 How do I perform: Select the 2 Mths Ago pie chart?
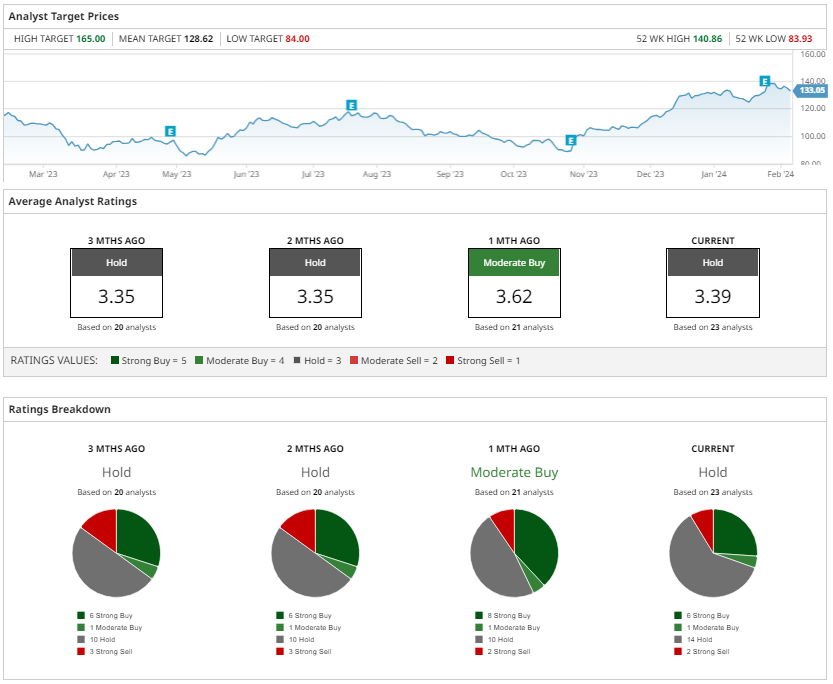(315, 553)
